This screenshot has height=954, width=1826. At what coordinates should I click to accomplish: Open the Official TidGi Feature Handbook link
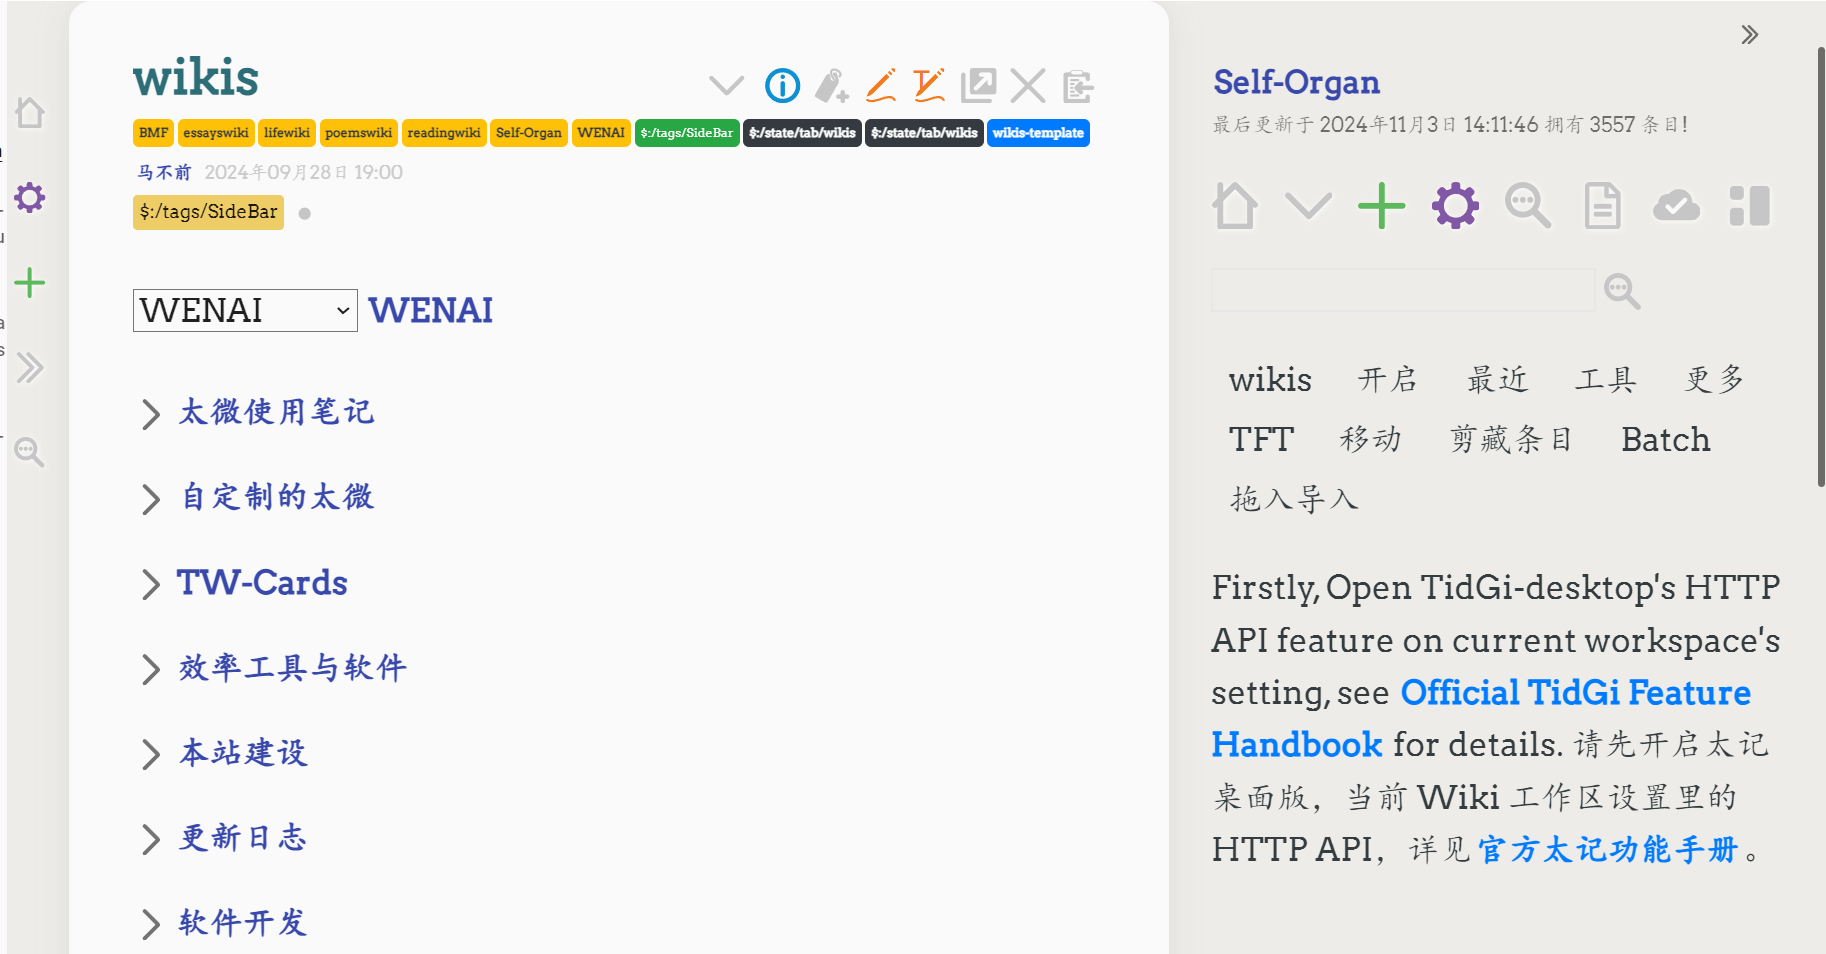tap(1481, 719)
